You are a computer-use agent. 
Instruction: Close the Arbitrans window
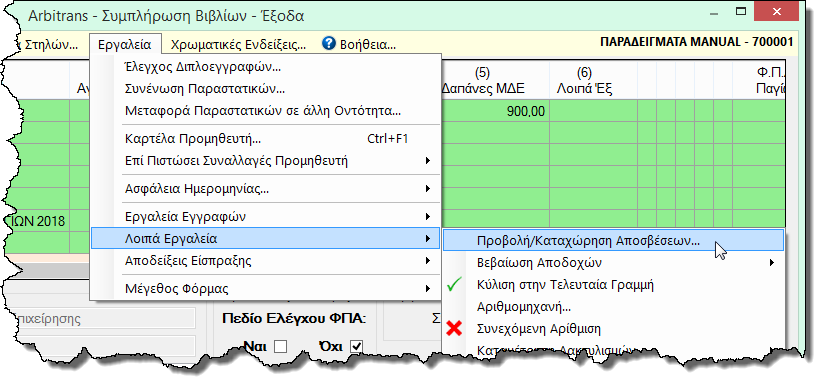click(777, 11)
